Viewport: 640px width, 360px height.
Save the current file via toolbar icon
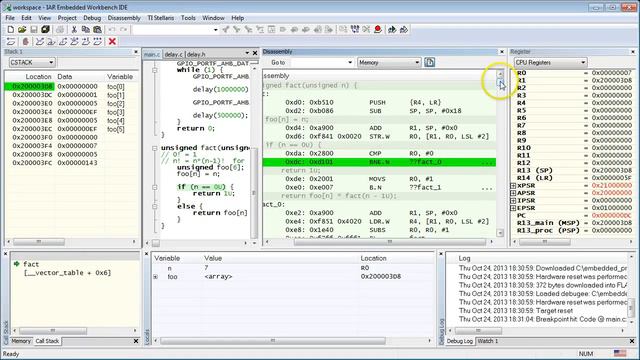(34, 29)
